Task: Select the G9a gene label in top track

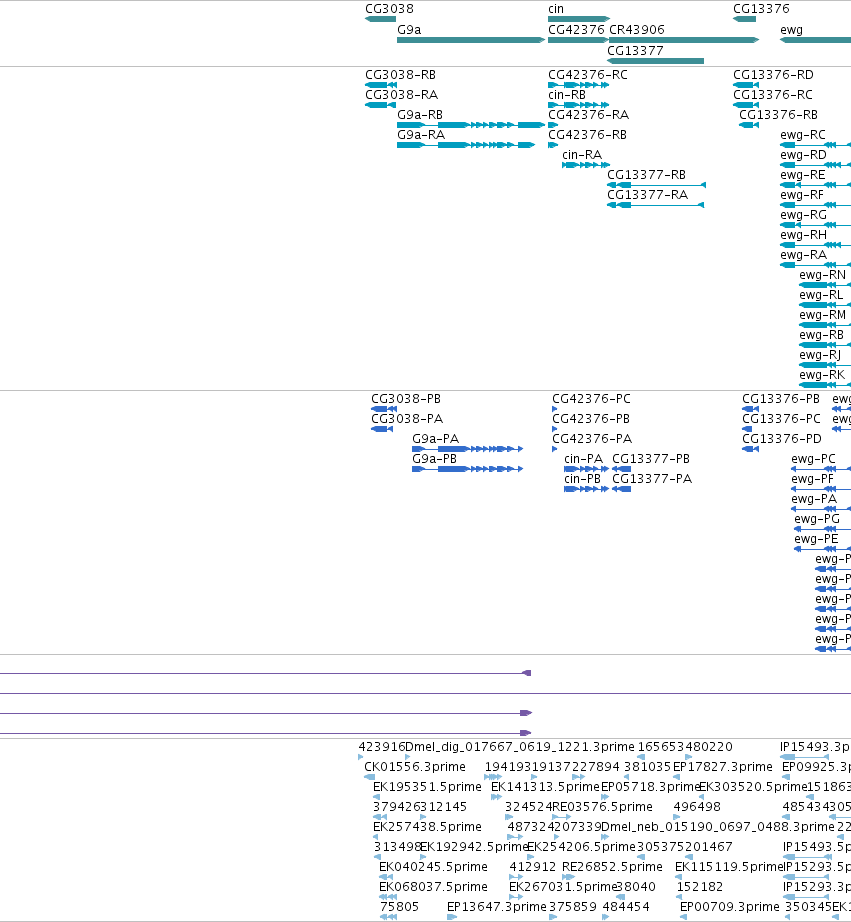Action: pos(409,30)
